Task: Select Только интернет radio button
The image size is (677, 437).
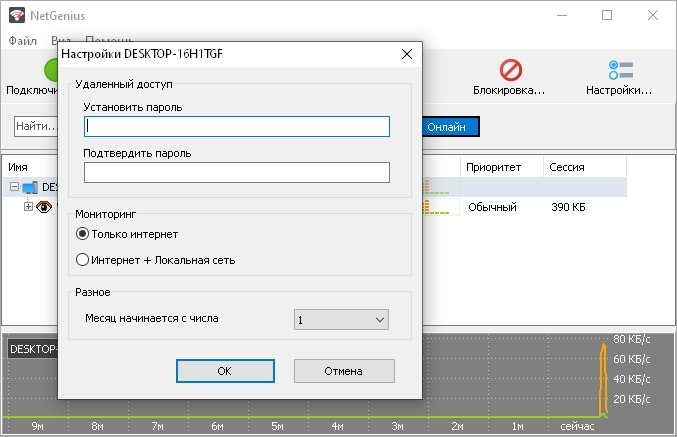Action: 82,234
